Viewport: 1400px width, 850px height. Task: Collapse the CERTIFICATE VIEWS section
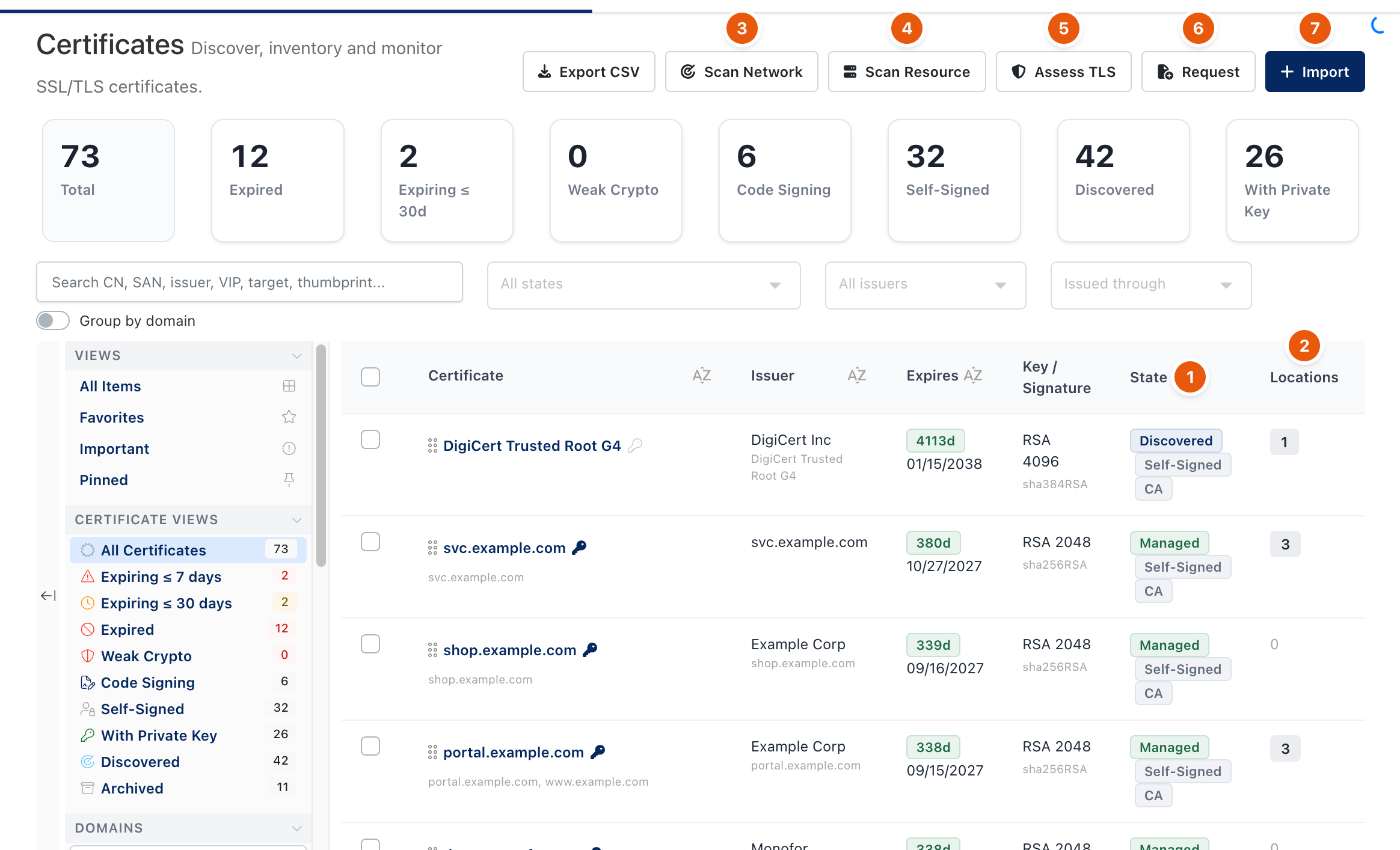[x=297, y=520]
